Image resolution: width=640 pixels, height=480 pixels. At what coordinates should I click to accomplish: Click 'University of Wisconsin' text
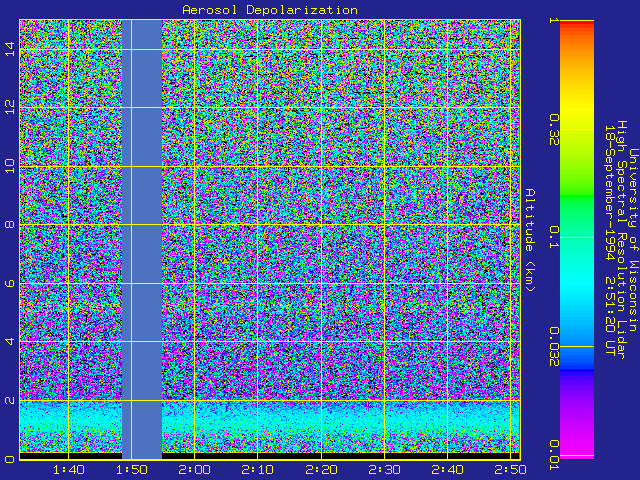(633, 240)
